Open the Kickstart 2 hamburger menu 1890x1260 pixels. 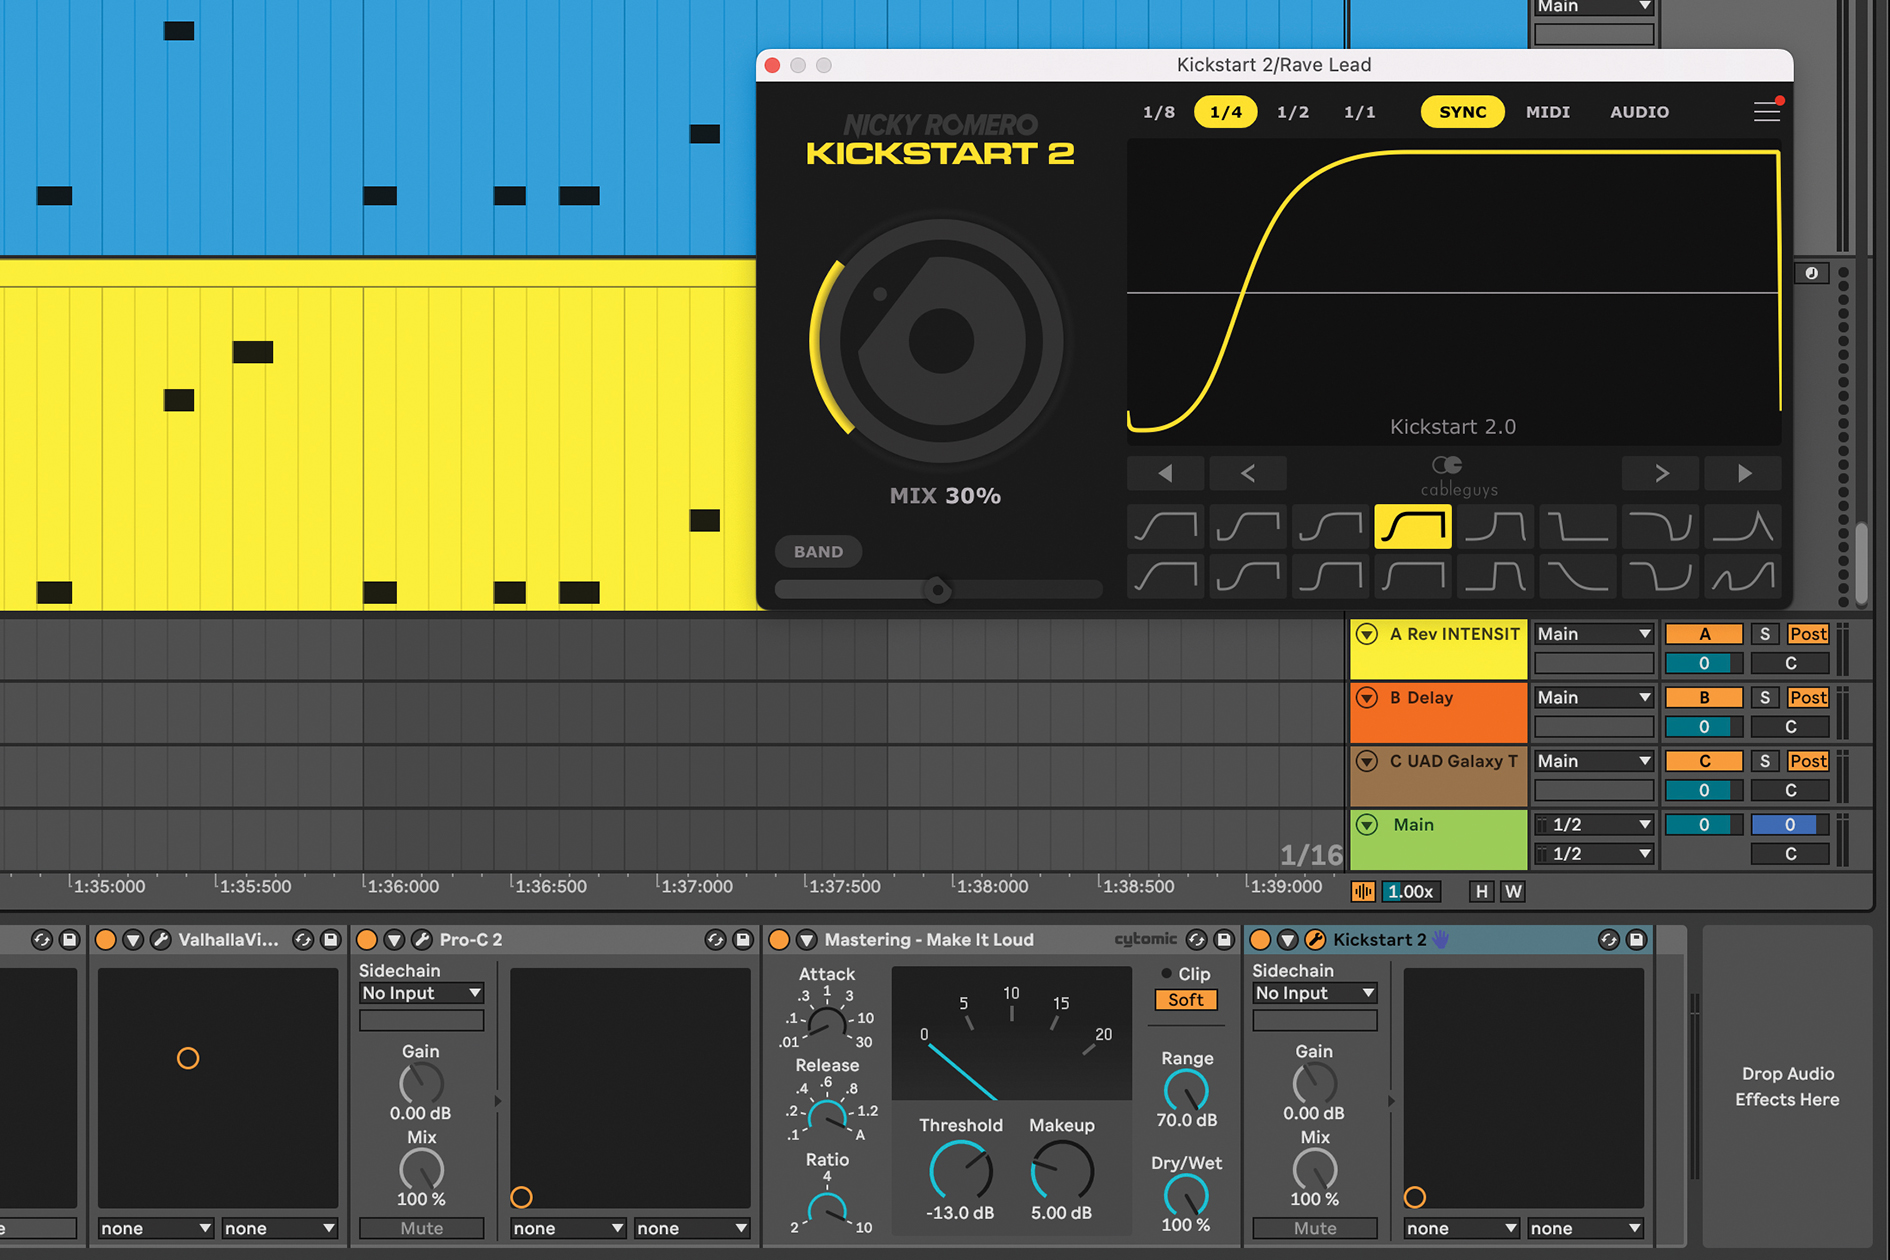point(1766,111)
